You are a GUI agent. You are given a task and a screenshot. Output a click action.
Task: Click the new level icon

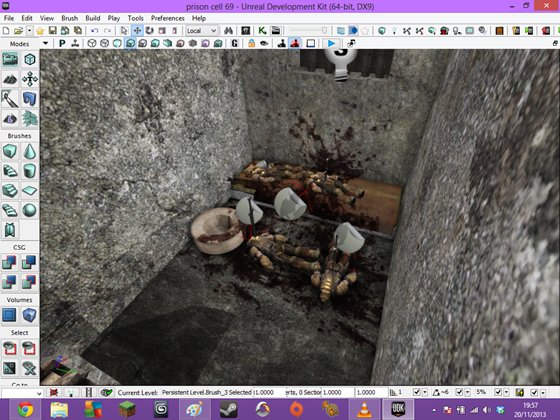[6, 31]
